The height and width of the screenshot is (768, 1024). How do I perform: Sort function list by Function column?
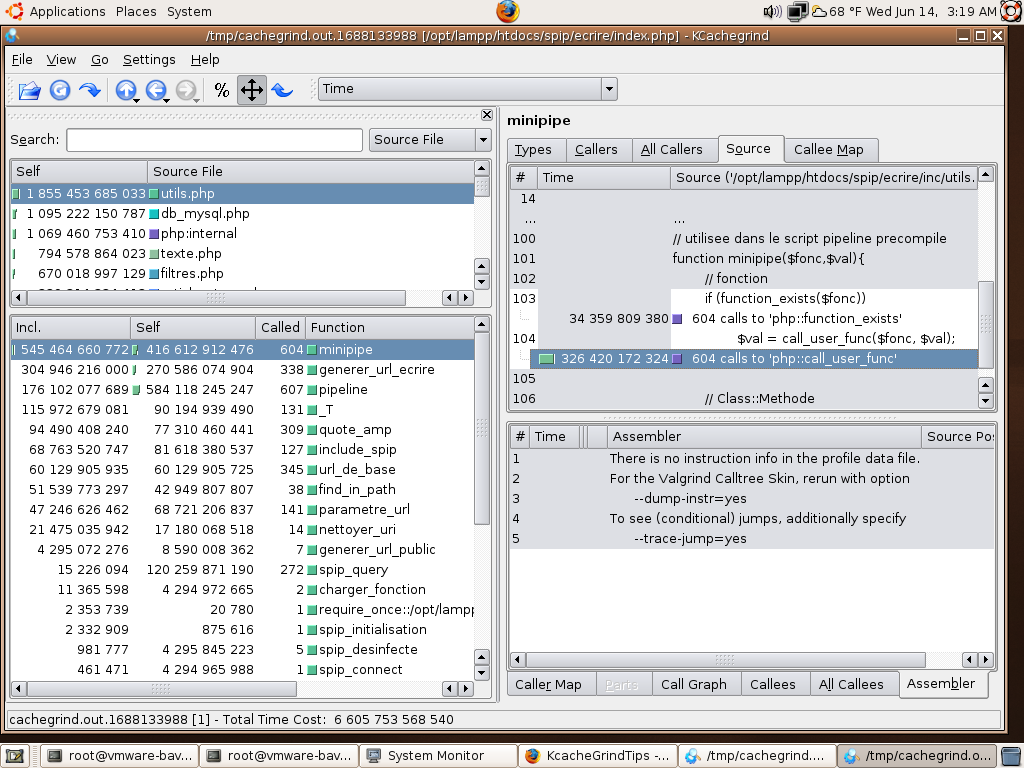[x=389, y=328]
